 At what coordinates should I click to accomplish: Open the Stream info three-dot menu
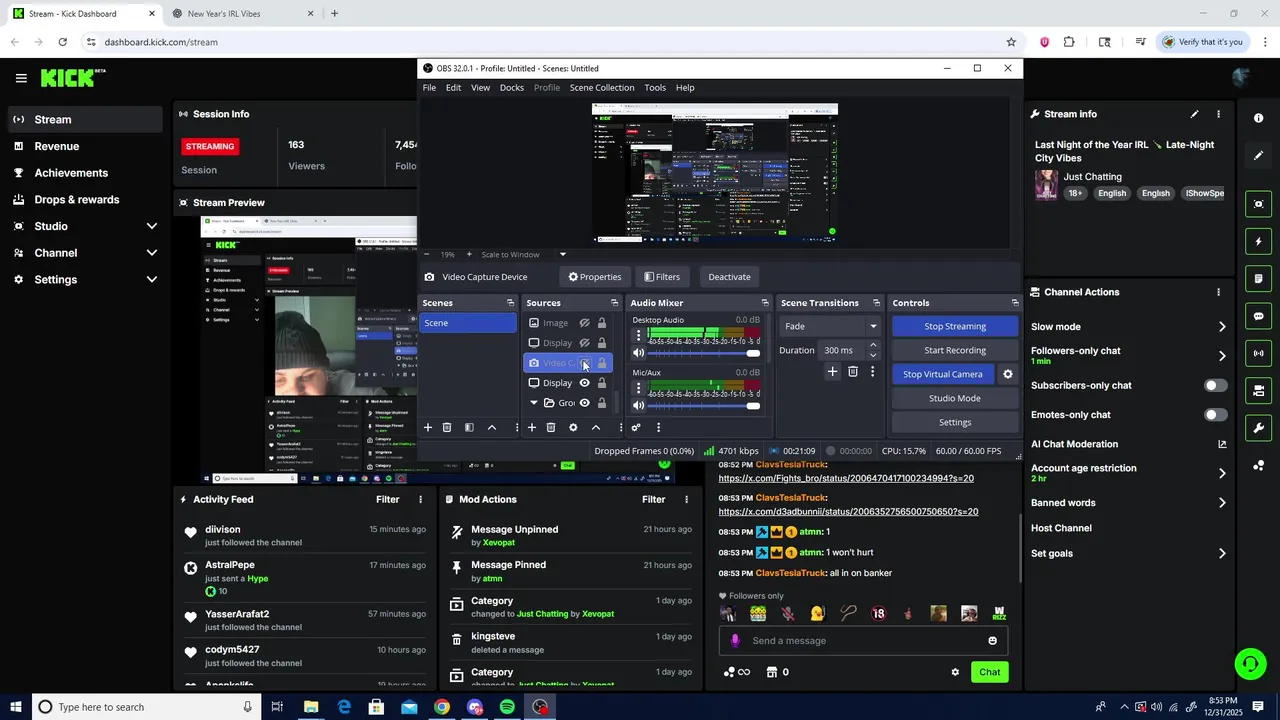1218,114
